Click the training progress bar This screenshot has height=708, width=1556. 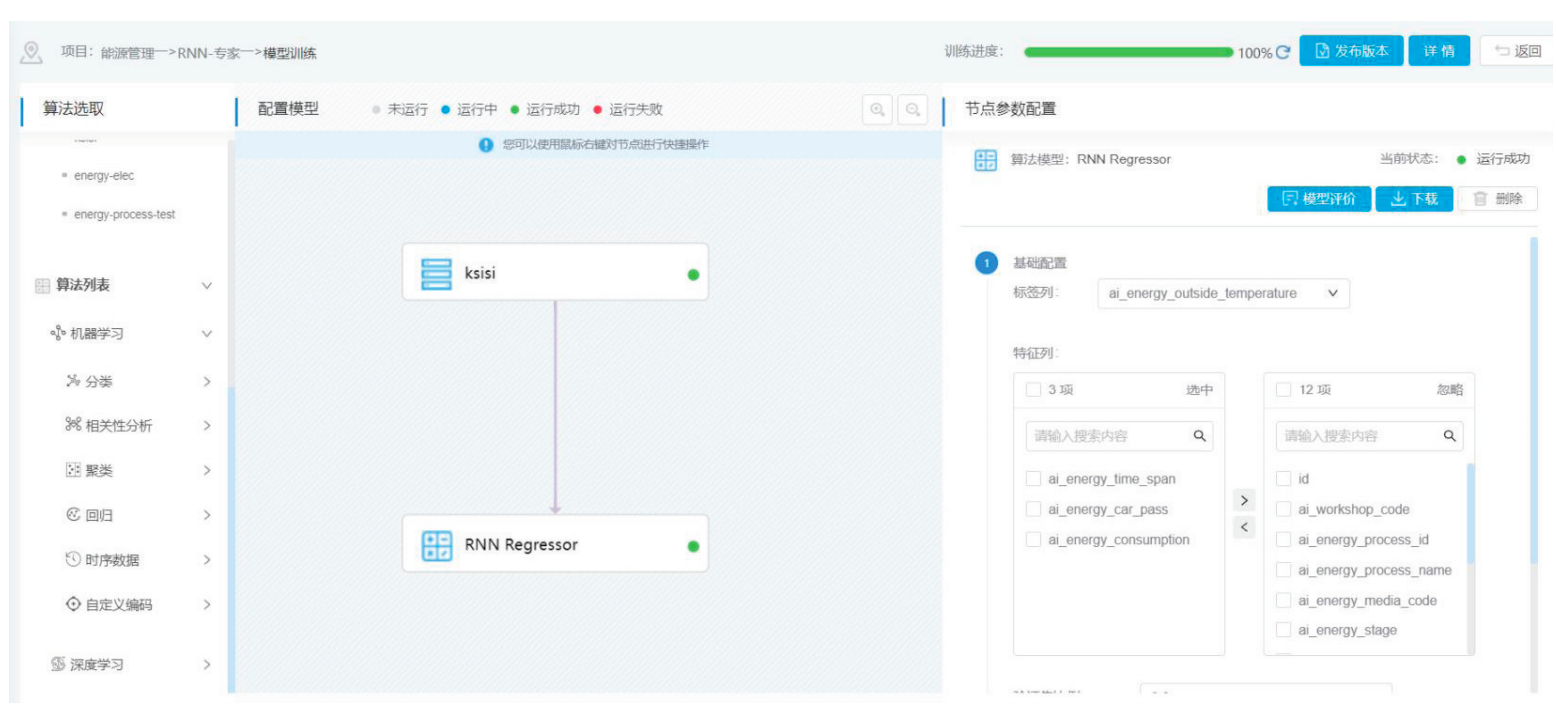pos(1128,52)
